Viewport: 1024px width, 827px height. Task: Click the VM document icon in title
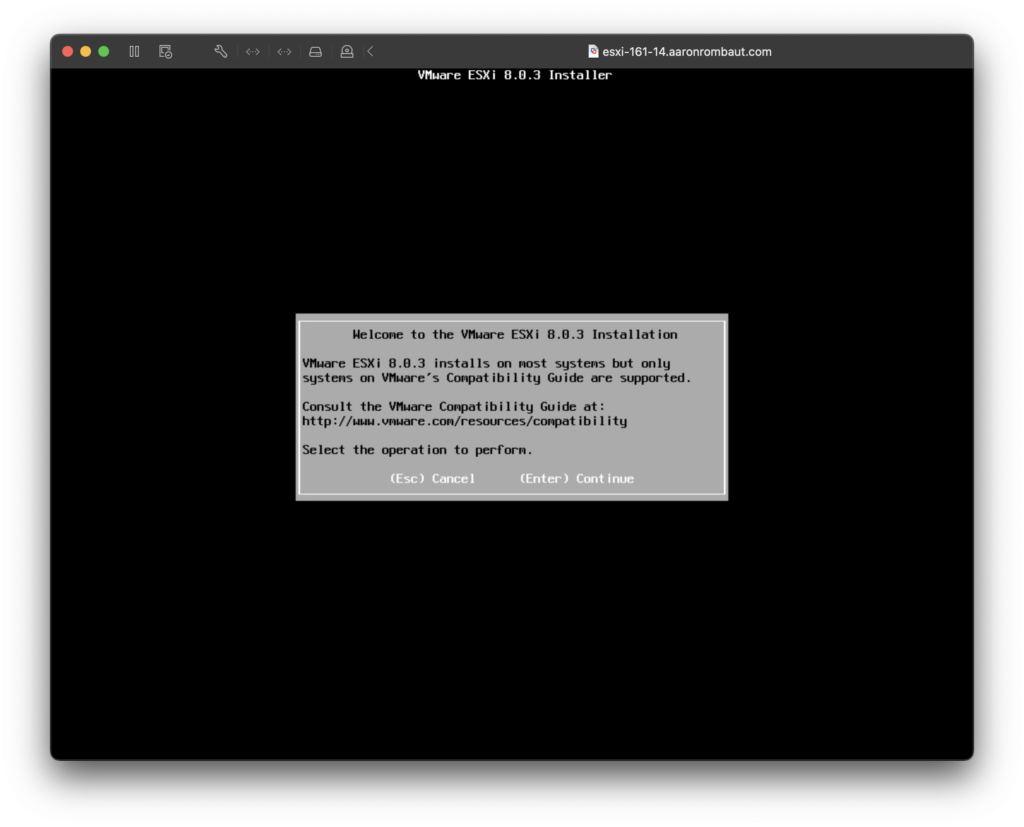tap(593, 52)
